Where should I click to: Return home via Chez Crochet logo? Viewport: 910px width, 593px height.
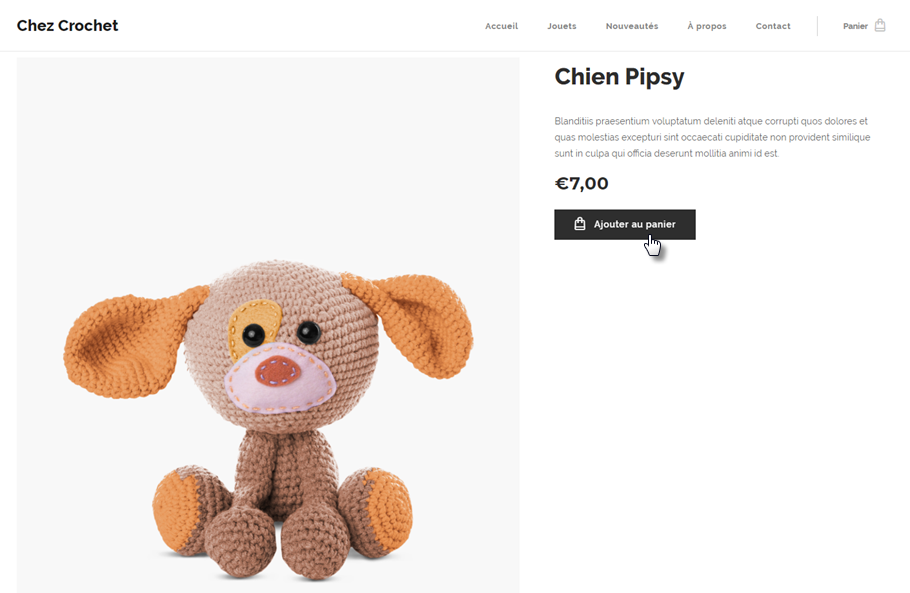click(x=67, y=26)
